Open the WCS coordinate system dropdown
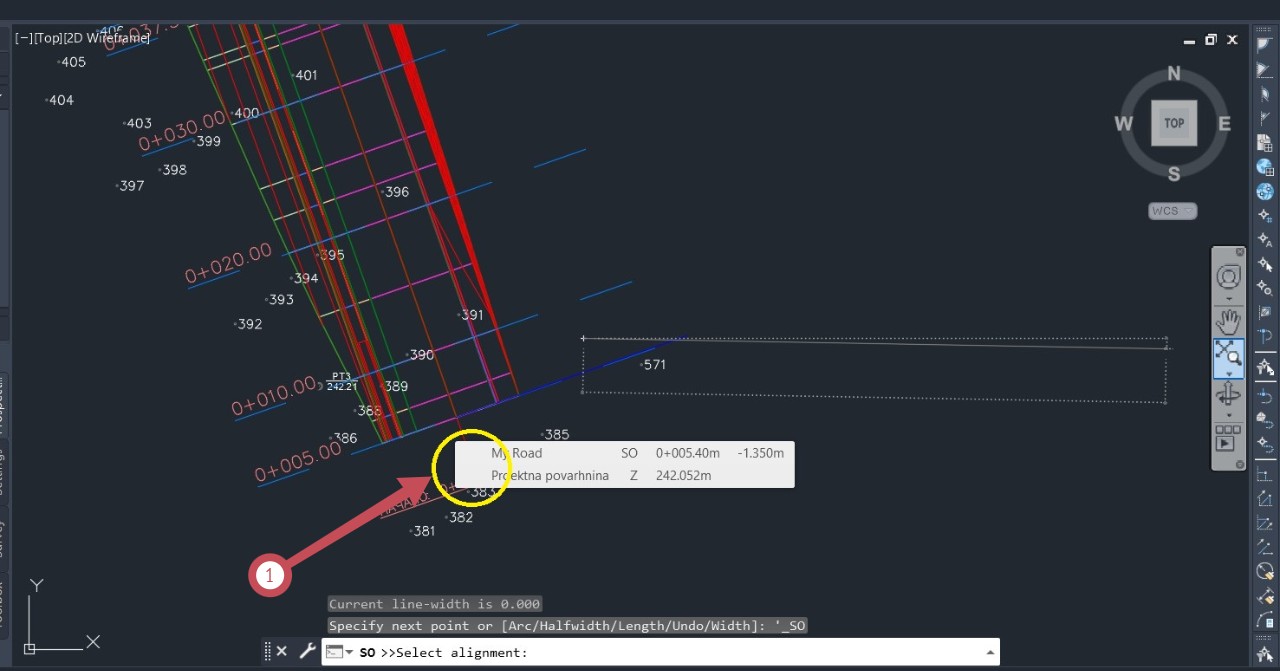Screen dimensions: 1280x671 tap(1172, 211)
